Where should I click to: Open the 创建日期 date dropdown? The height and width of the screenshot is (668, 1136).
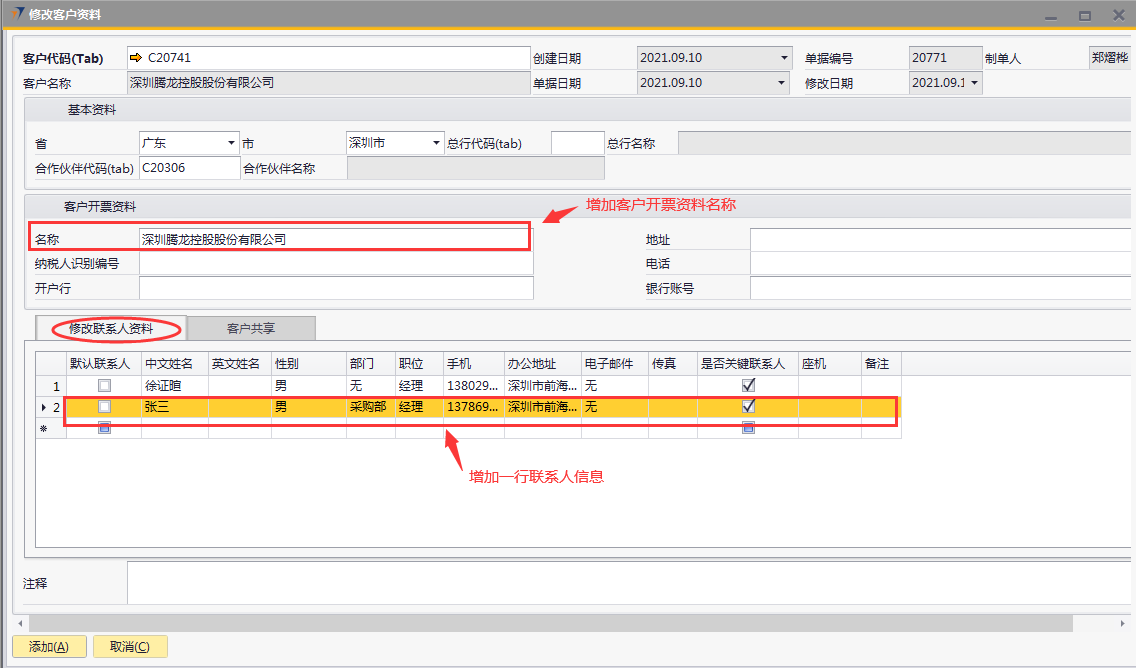point(783,58)
